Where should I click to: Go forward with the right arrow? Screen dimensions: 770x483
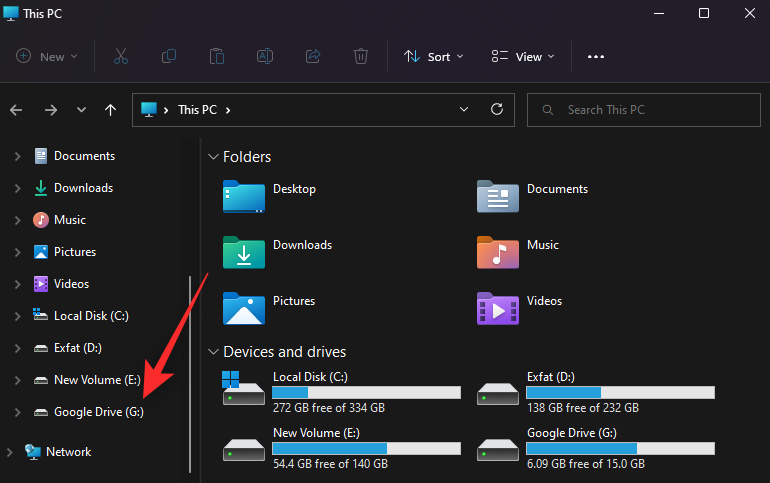(x=51, y=110)
